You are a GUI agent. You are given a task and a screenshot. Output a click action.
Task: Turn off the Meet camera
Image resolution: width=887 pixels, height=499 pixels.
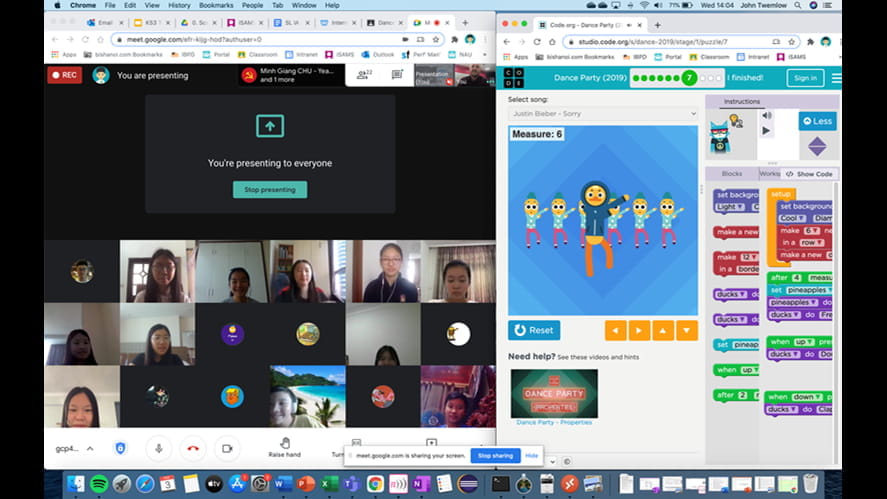pos(227,449)
